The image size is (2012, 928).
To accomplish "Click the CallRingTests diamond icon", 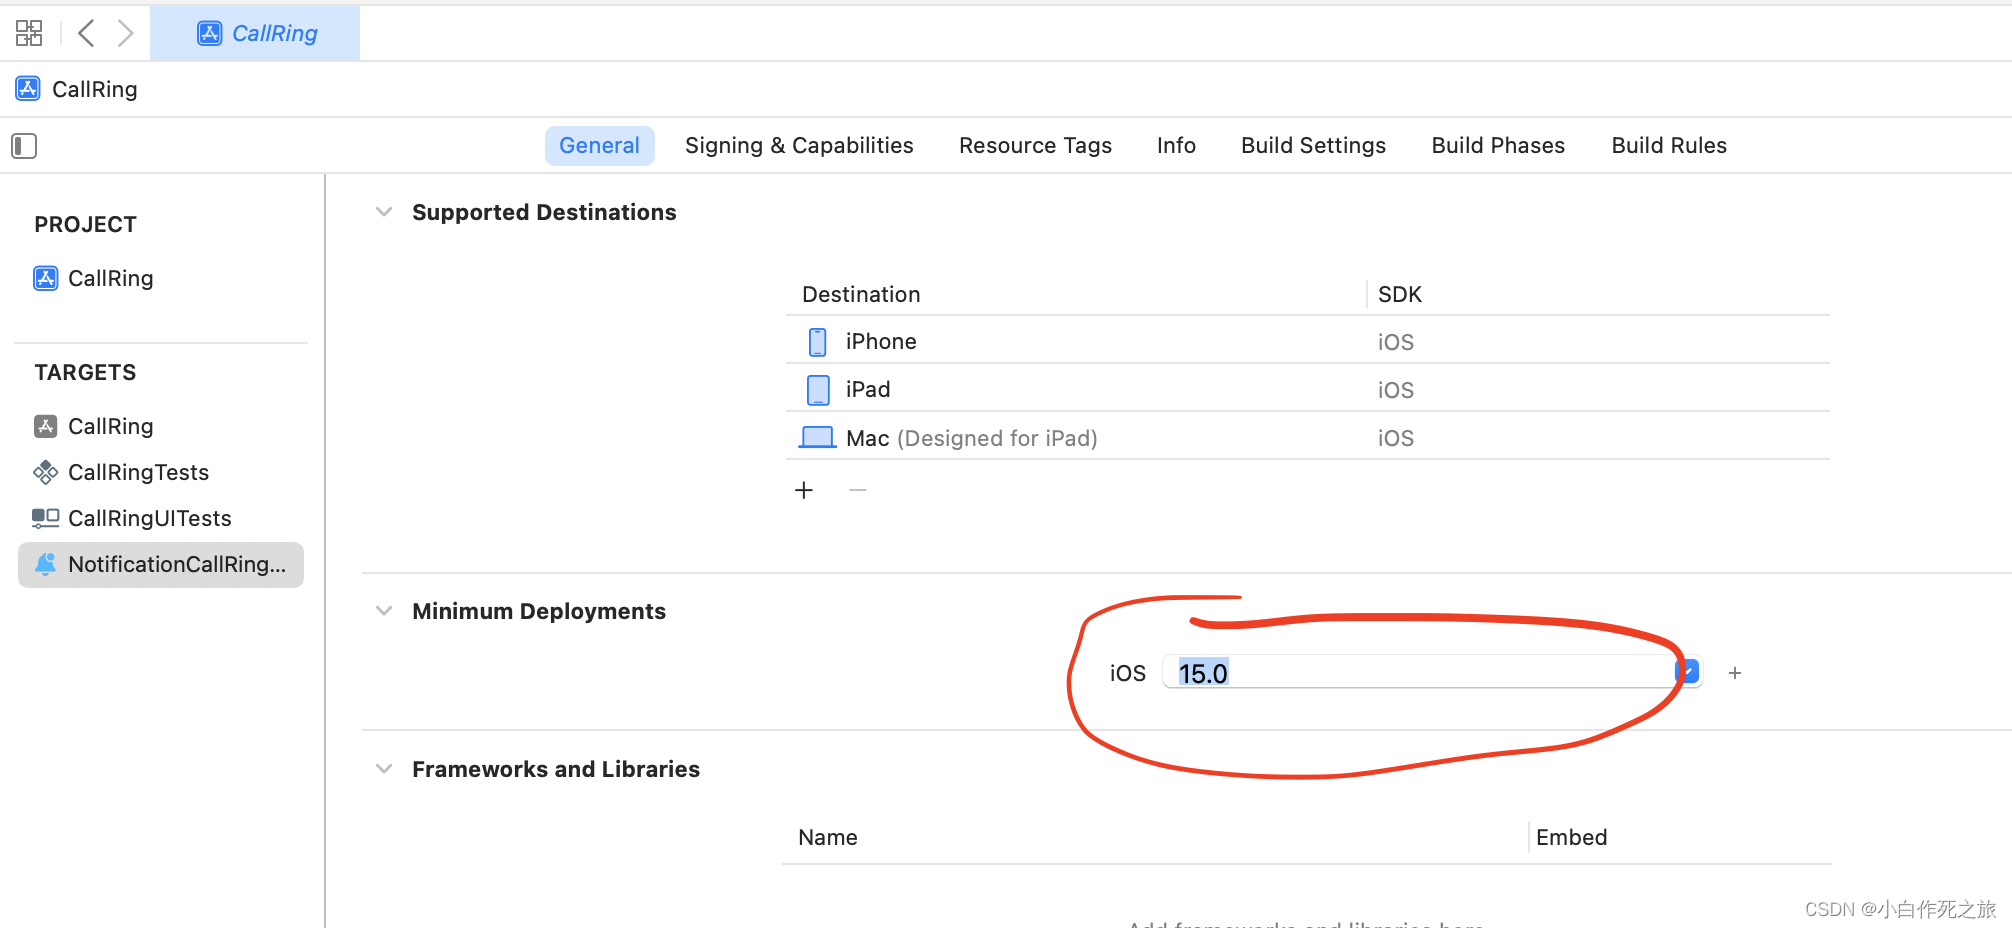I will coord(46,472).
